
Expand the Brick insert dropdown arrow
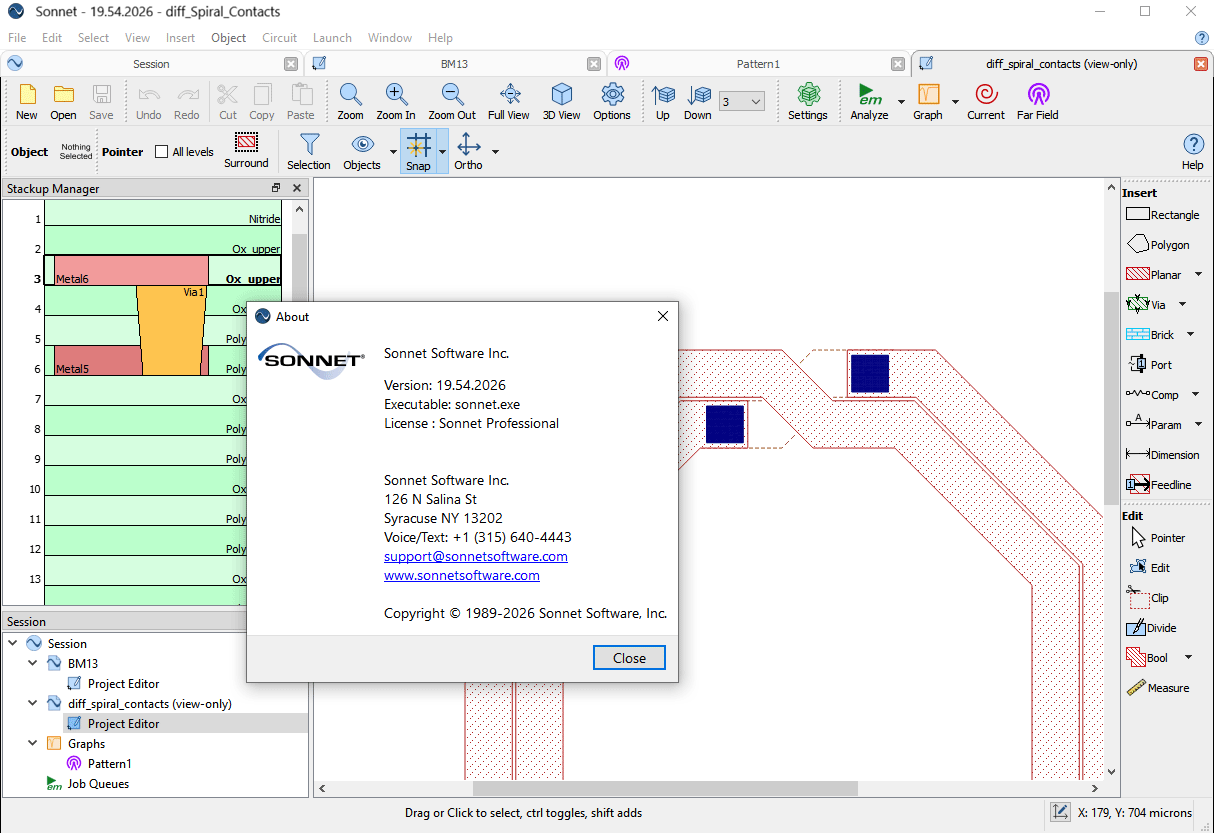pos(1190,334)
